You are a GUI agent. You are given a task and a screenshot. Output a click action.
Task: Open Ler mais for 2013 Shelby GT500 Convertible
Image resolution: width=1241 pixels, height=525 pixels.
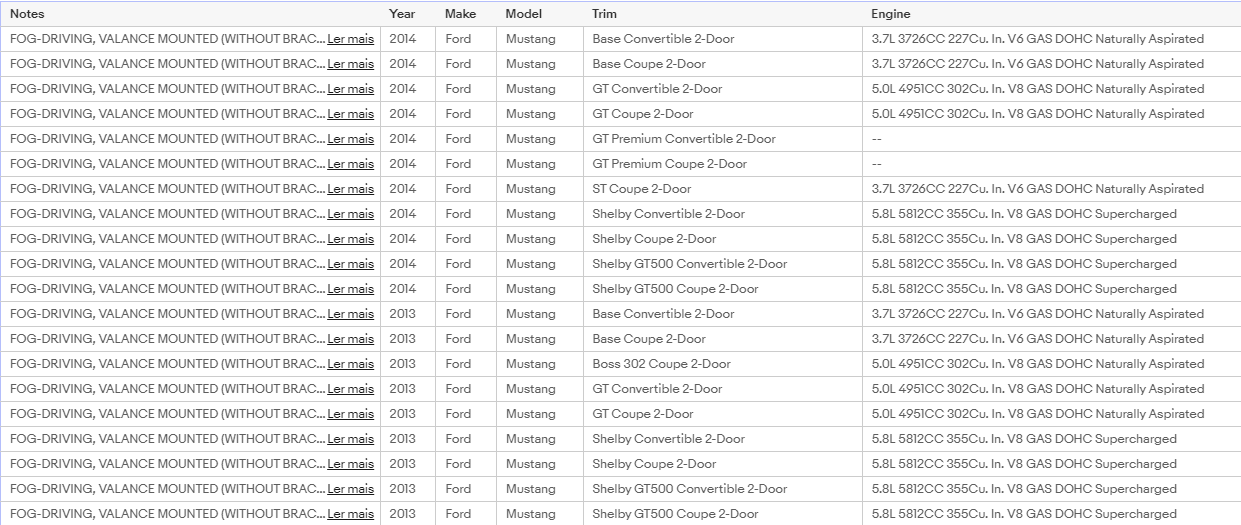click(351, 489)
